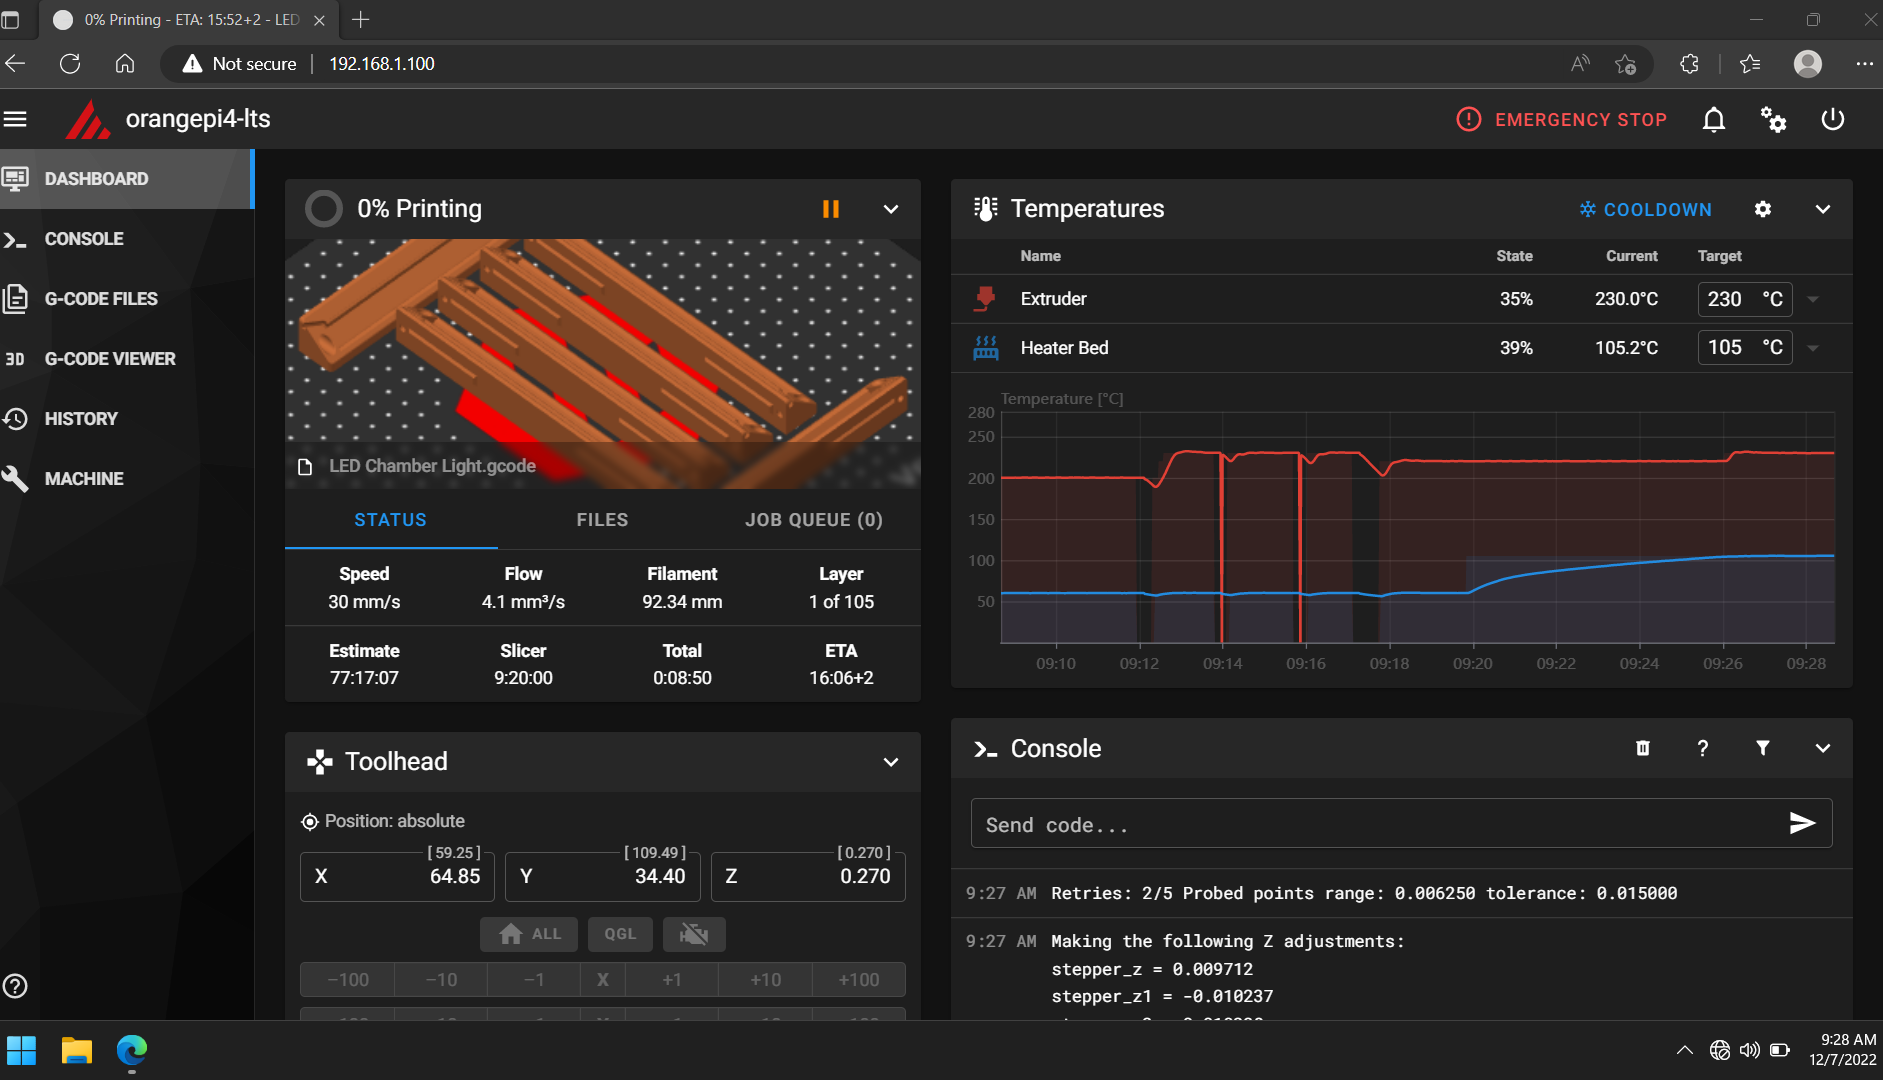Open Heater Bed temperature presets dropdown
This screenshot has height=1080, width=1883.
pyautogui.click(x=1813, y=348)
